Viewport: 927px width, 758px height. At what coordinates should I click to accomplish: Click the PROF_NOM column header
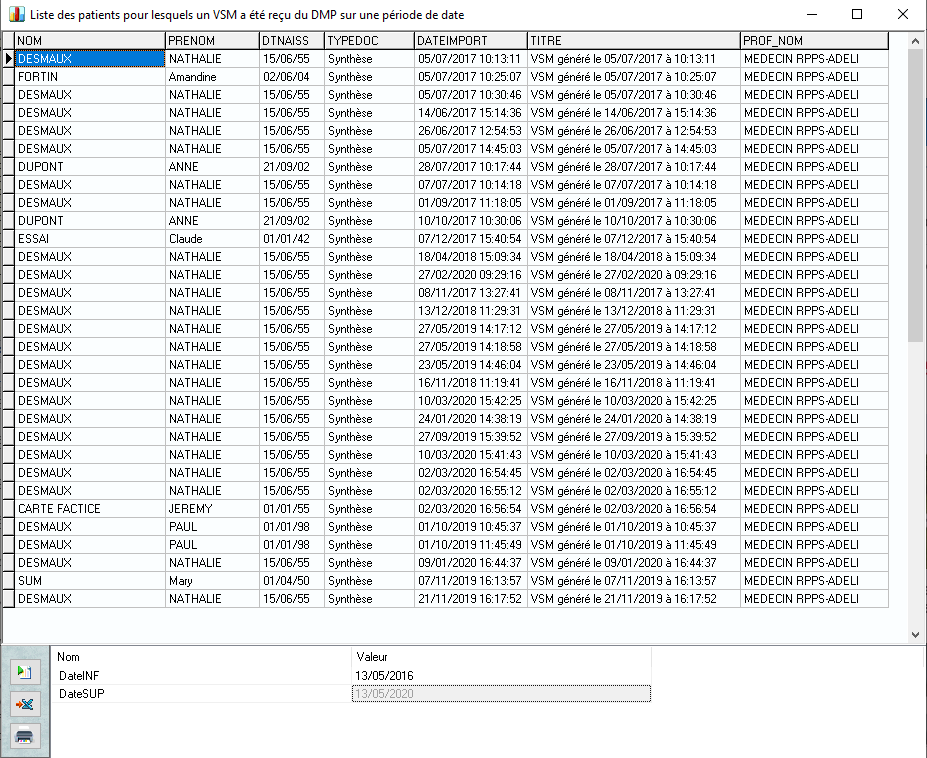pyautogui.click(x=813, y=41)
